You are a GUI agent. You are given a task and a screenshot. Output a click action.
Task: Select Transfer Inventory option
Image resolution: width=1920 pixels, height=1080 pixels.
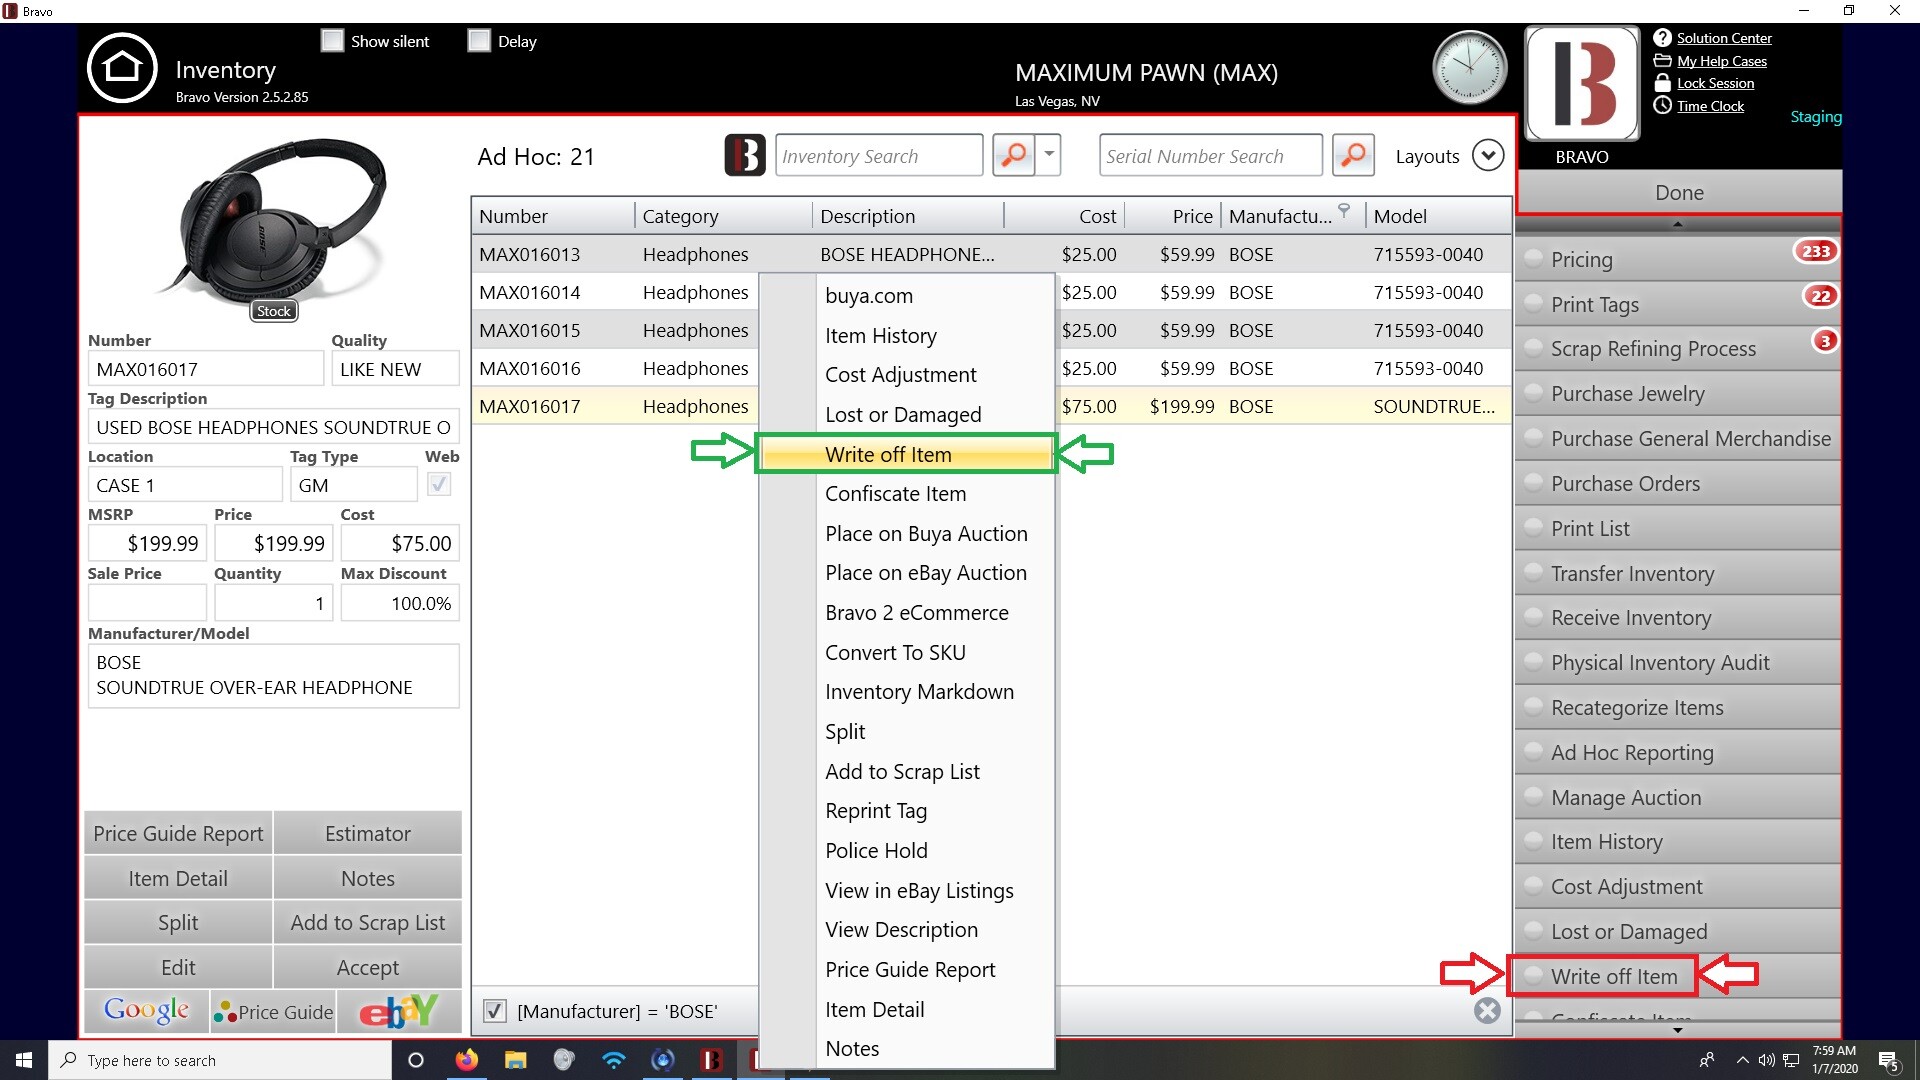pyautogui.click(x=1533, y=573)
